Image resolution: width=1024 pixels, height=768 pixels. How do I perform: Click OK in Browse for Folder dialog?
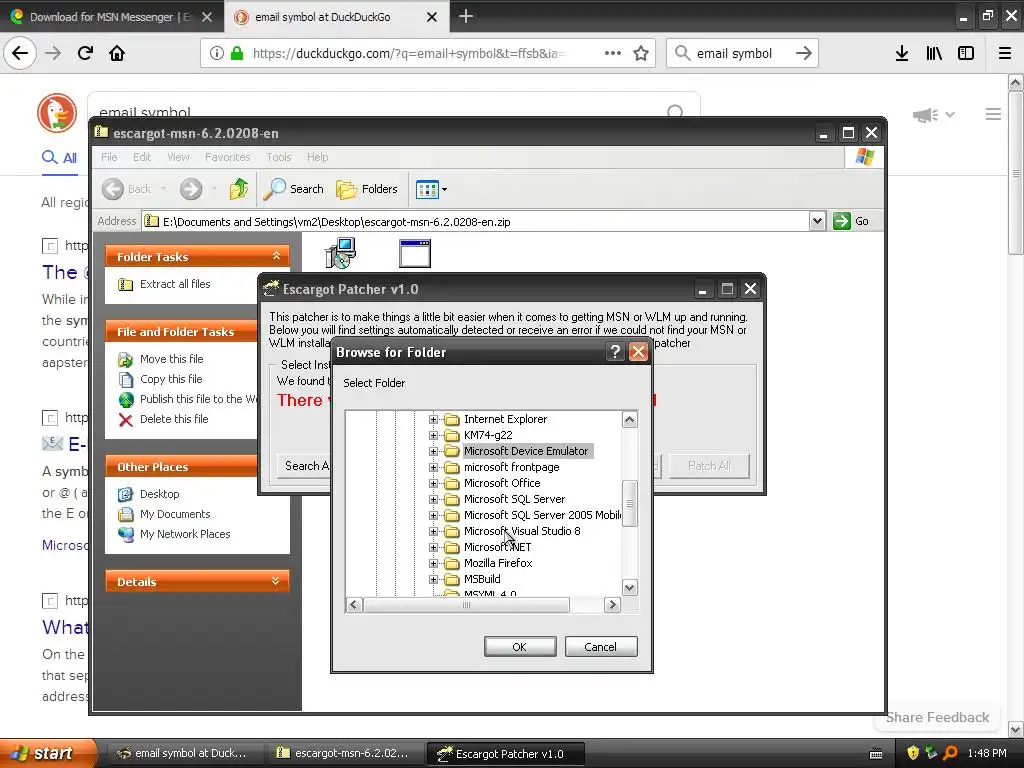[x=520, y=647]
